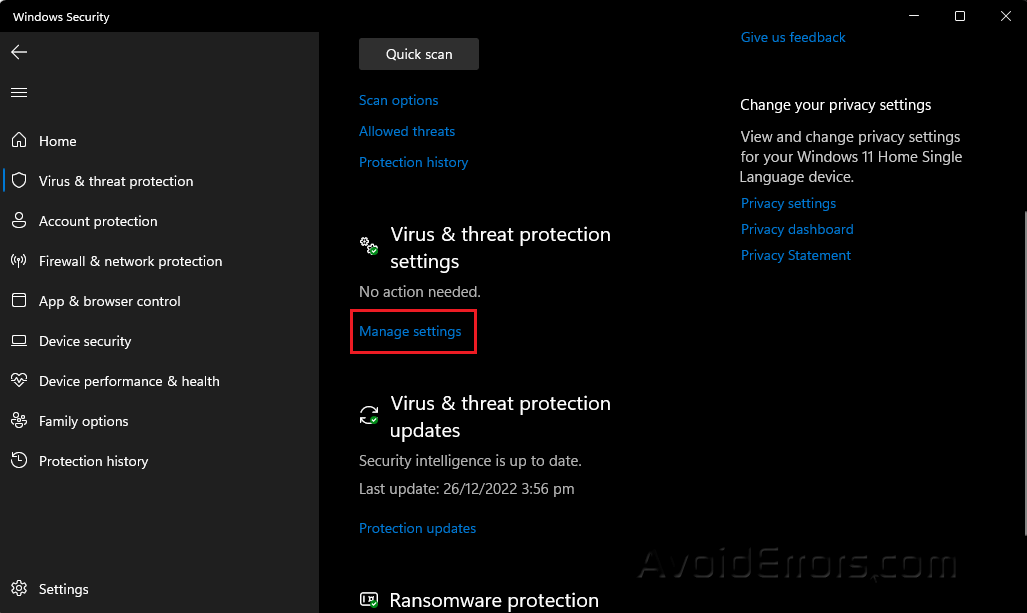Open Family options
The width and height of the screenshot is (1027, 613).
[x=83, y=421]
